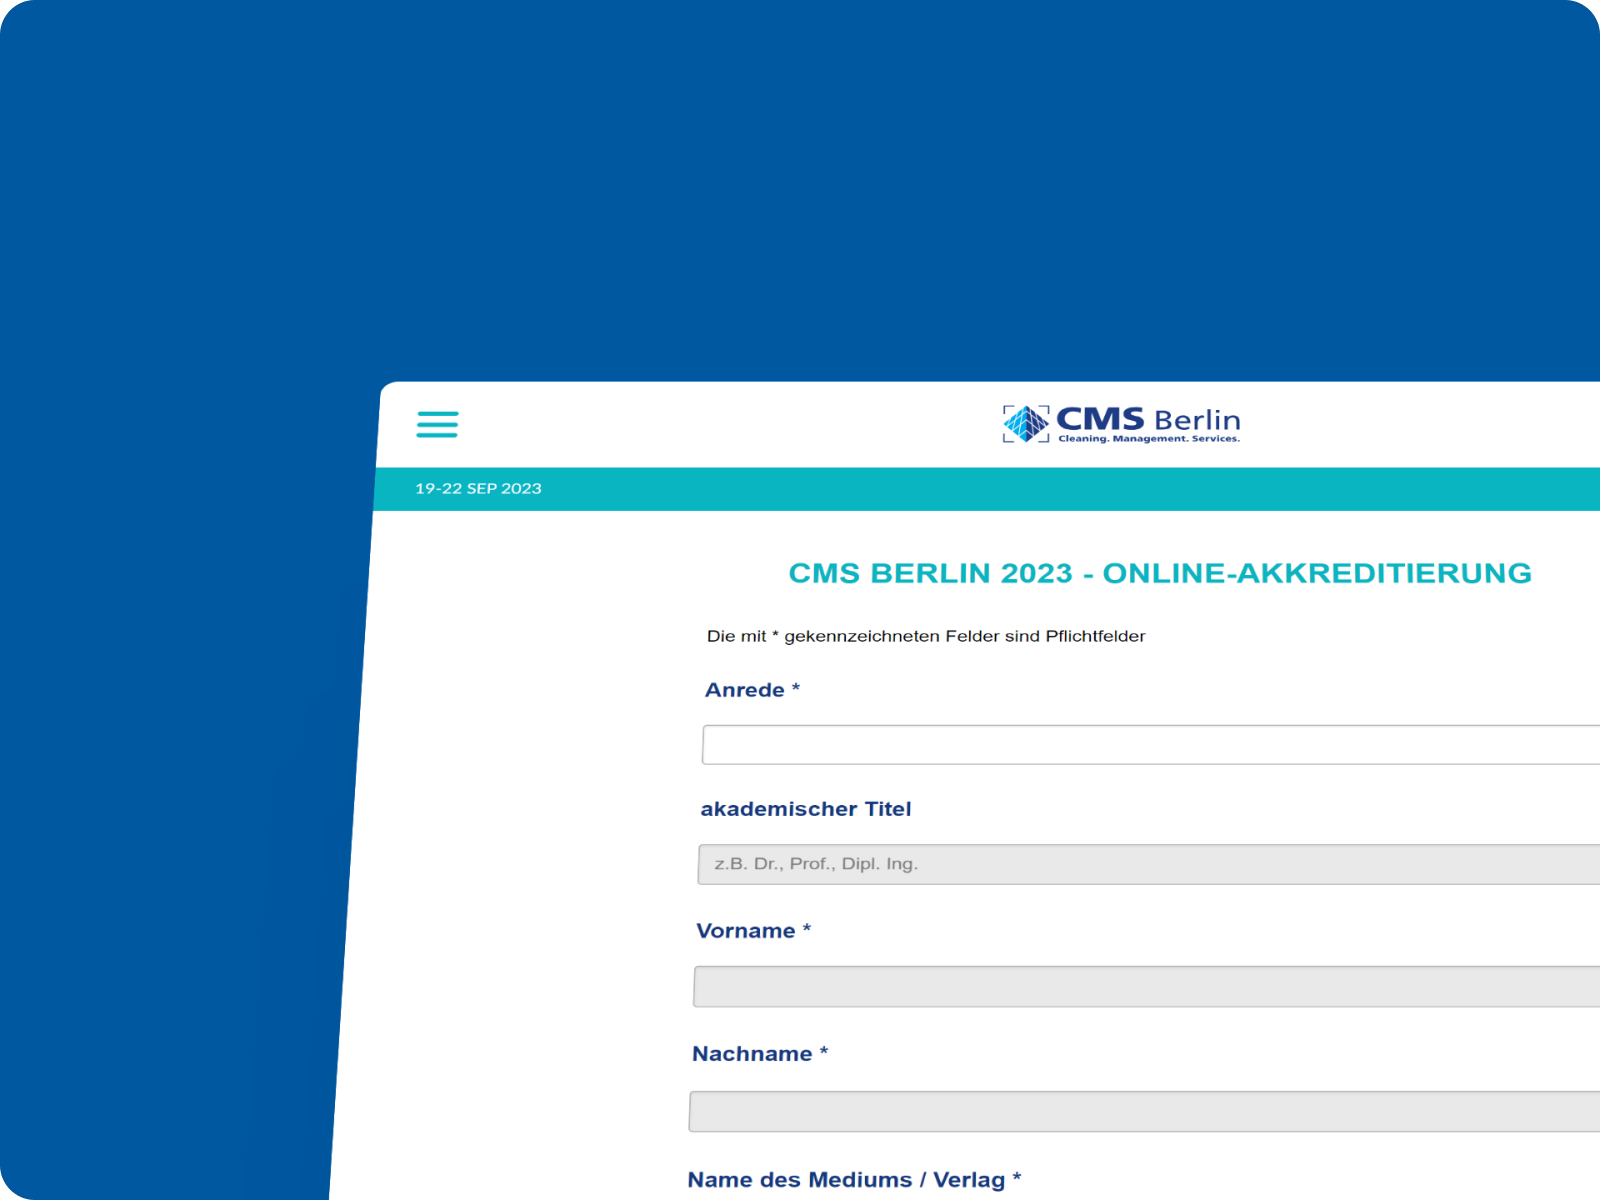Click the Nachname * label
This screenshot has width=1600, height=1200.
[760, 1054]
